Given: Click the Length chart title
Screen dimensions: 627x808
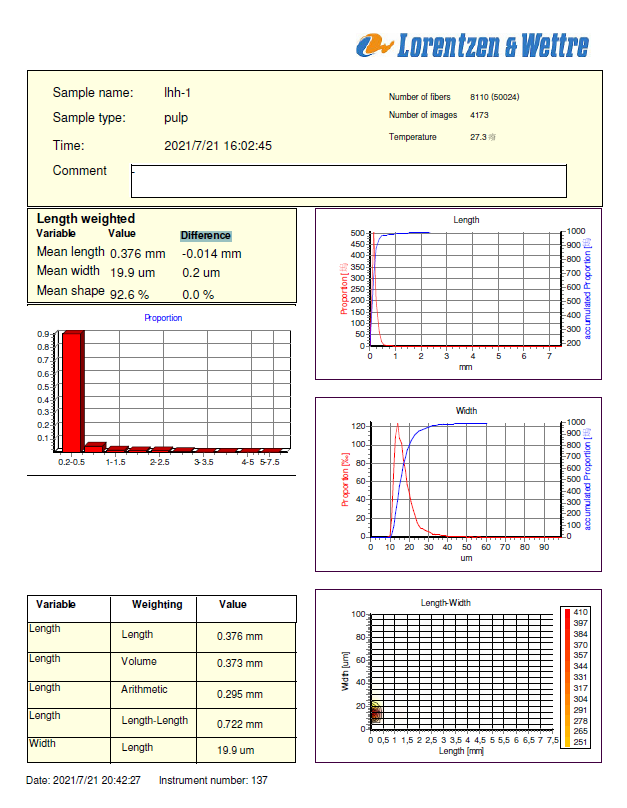Looking at the screenshot, I should tap(466, 220).
